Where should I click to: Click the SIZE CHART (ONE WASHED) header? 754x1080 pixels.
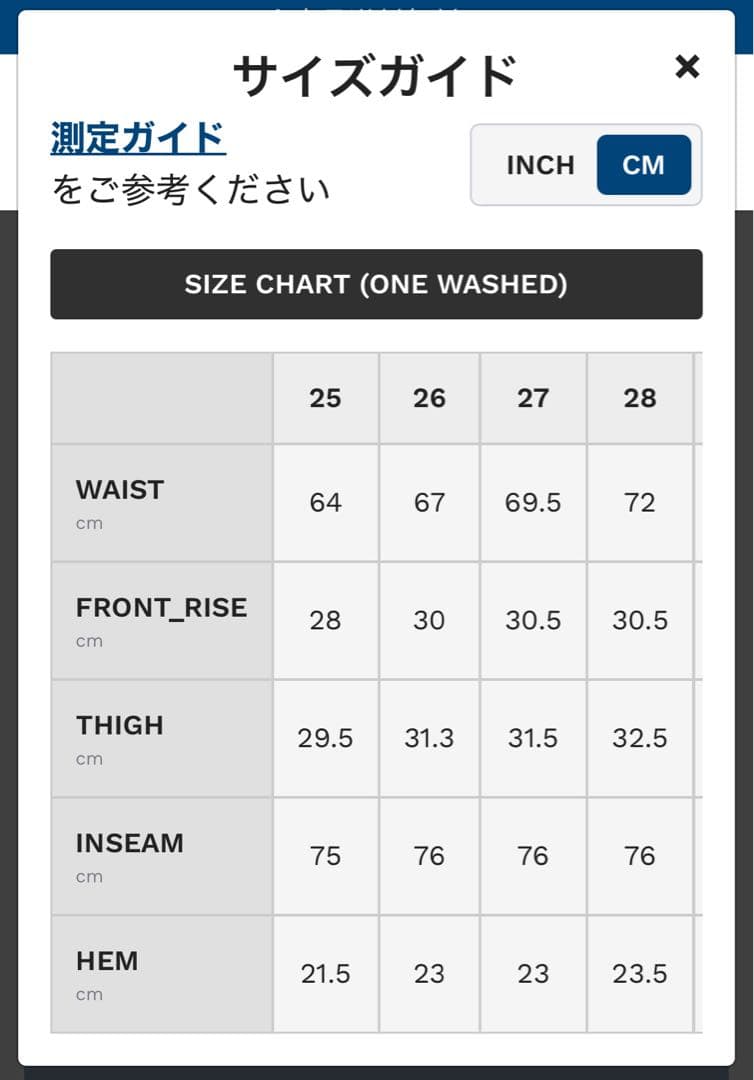376,284
